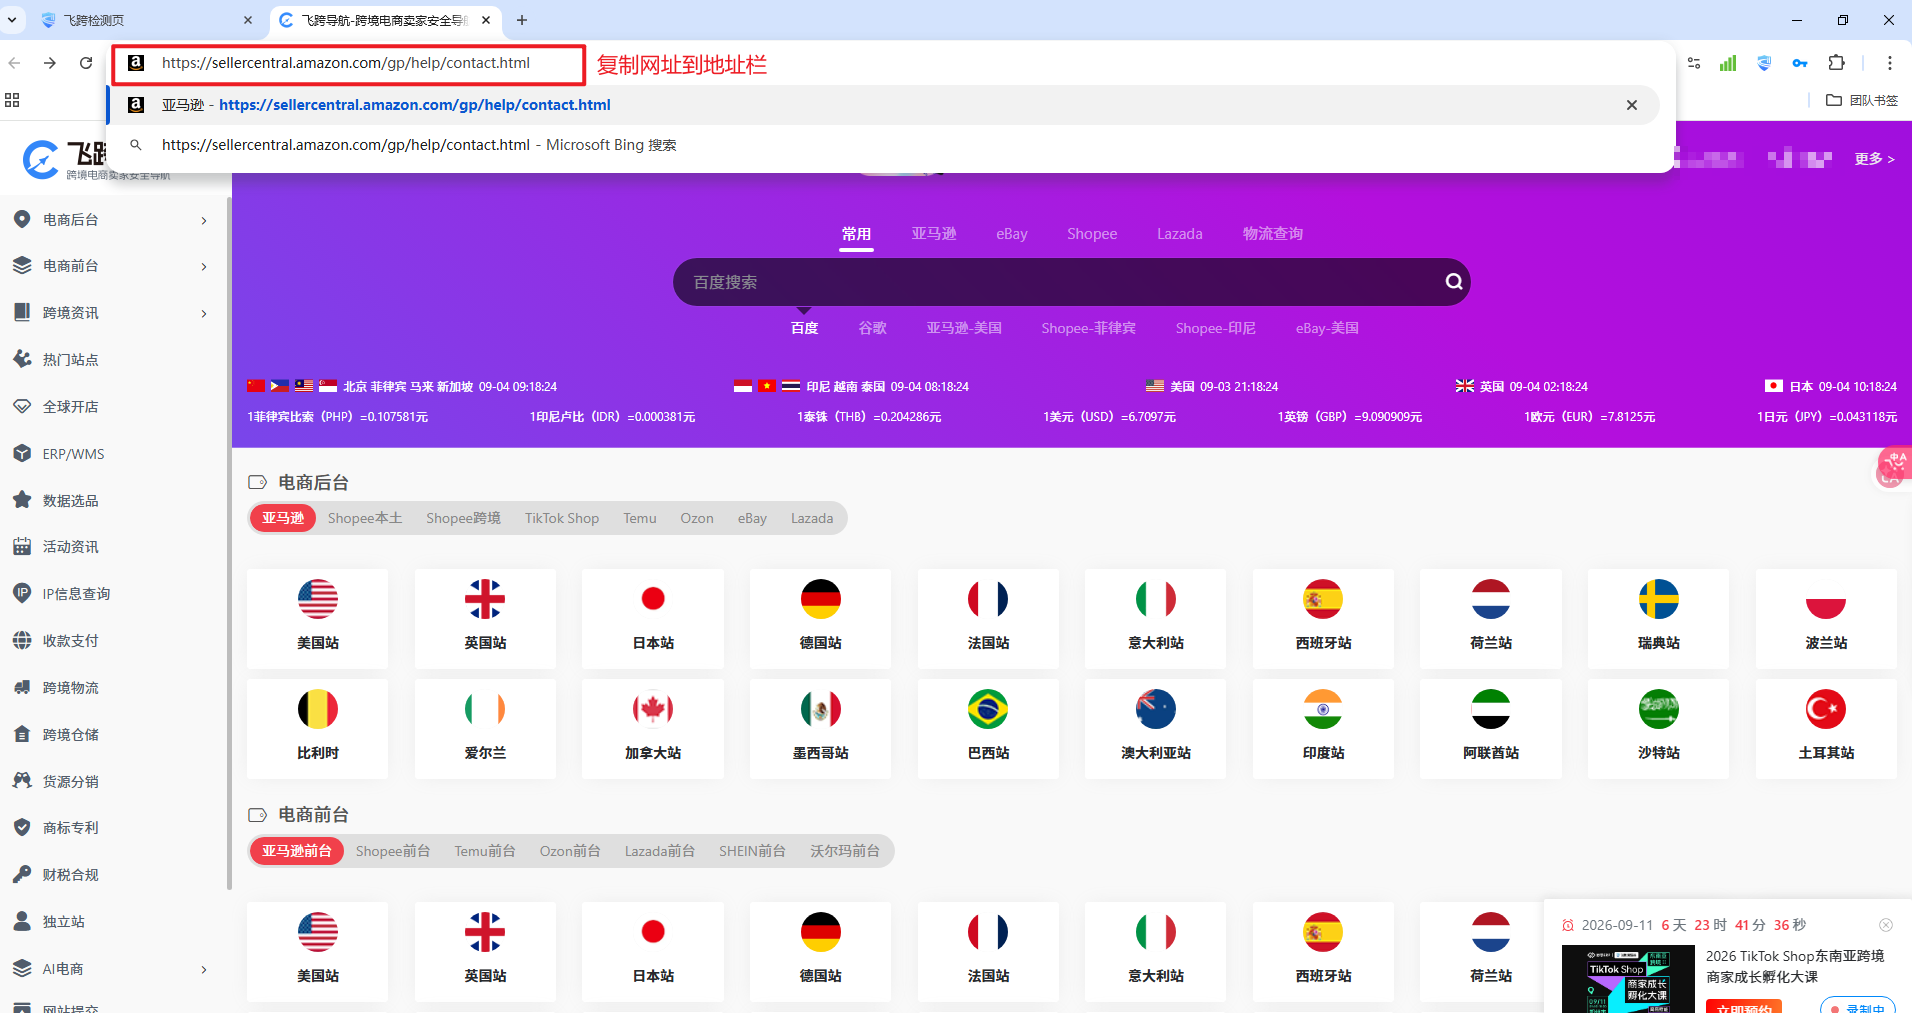Open the 土耳其站 backend card

coord(1826,729)
